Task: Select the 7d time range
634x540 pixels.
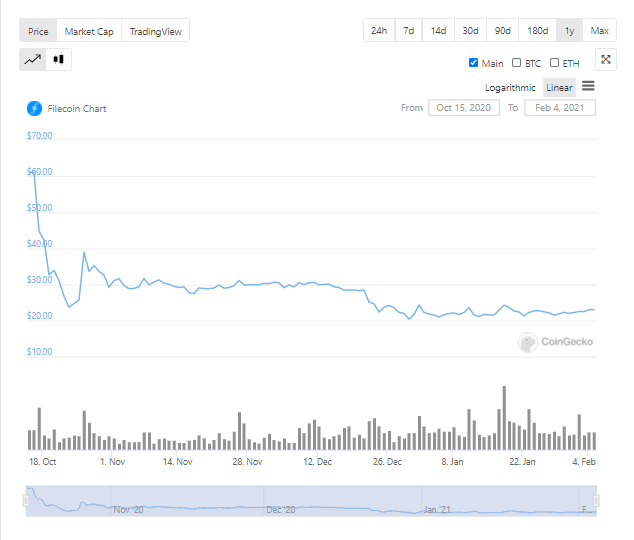Action: 408,30
